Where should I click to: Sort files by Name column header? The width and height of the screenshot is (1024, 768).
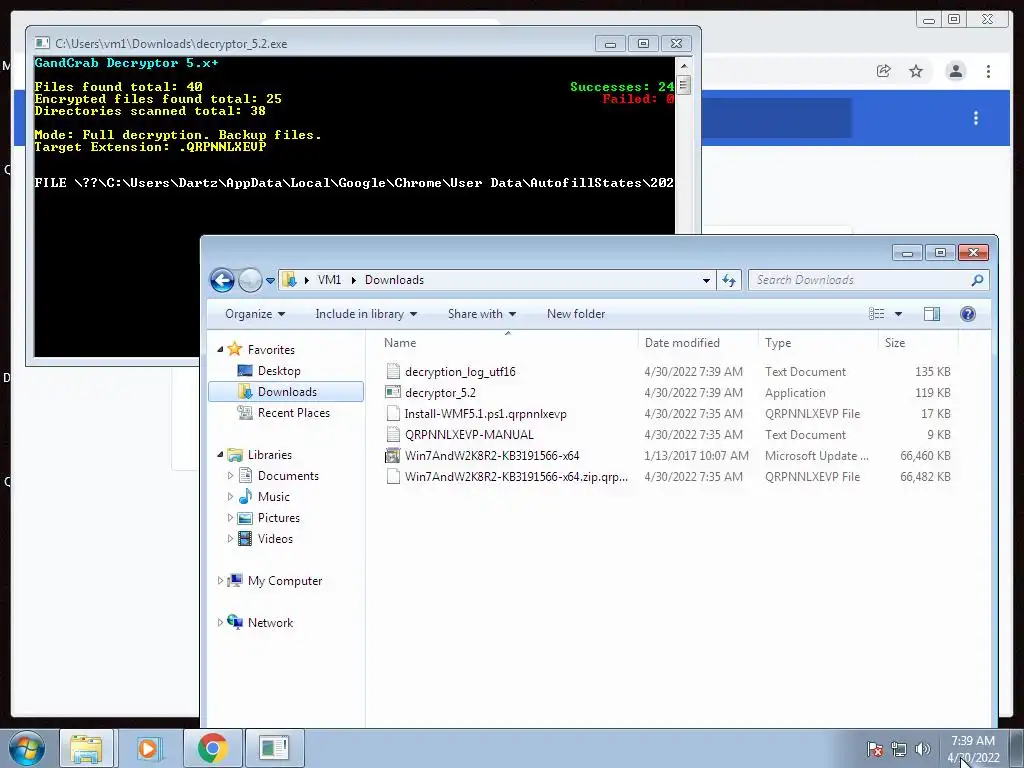pos(400,343)
